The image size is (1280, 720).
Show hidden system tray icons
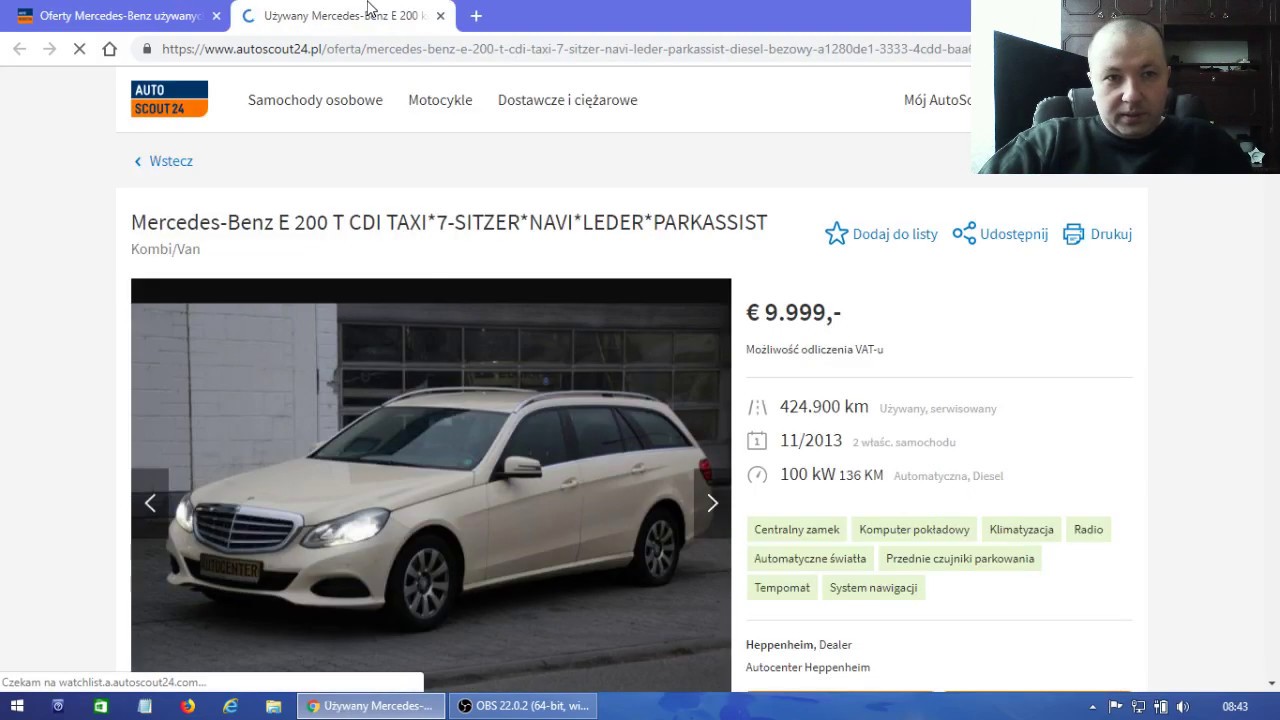tap(1093, 707)
